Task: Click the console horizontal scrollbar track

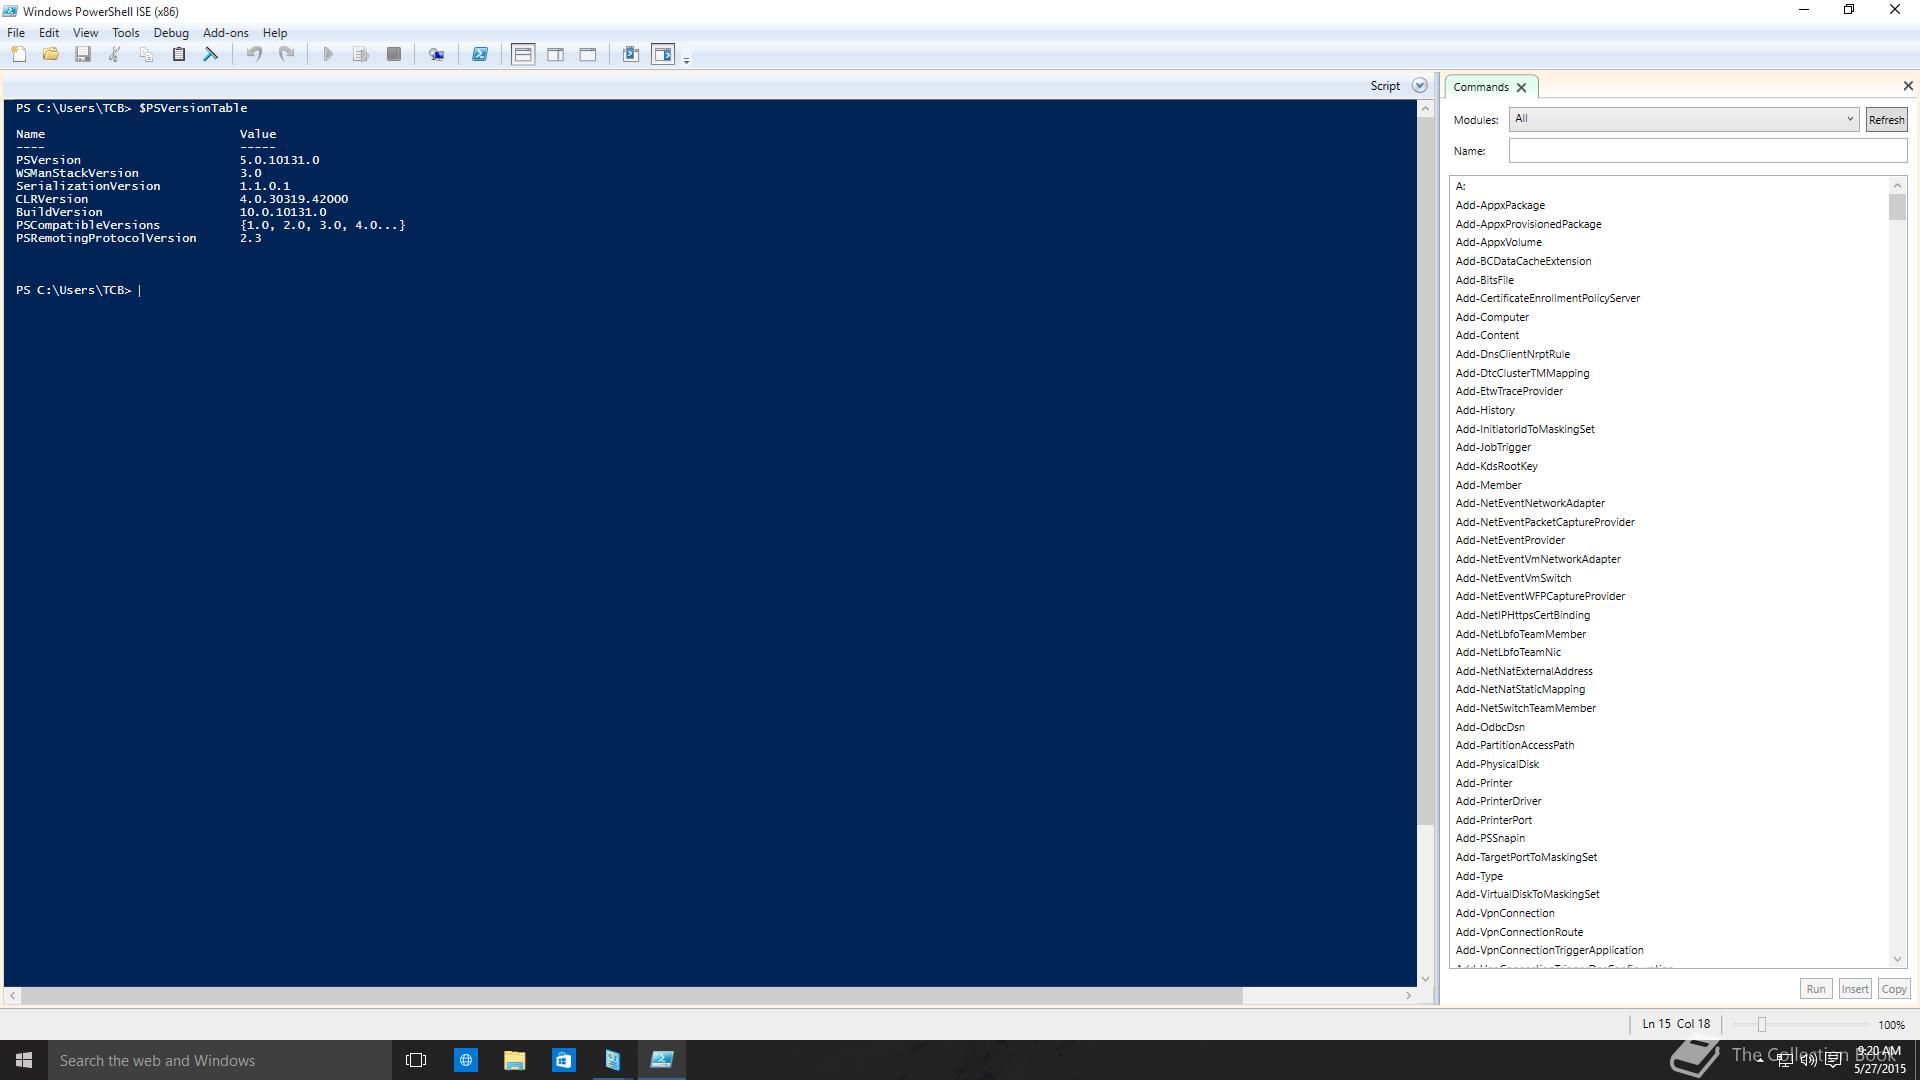Action: coord(1325,996)
